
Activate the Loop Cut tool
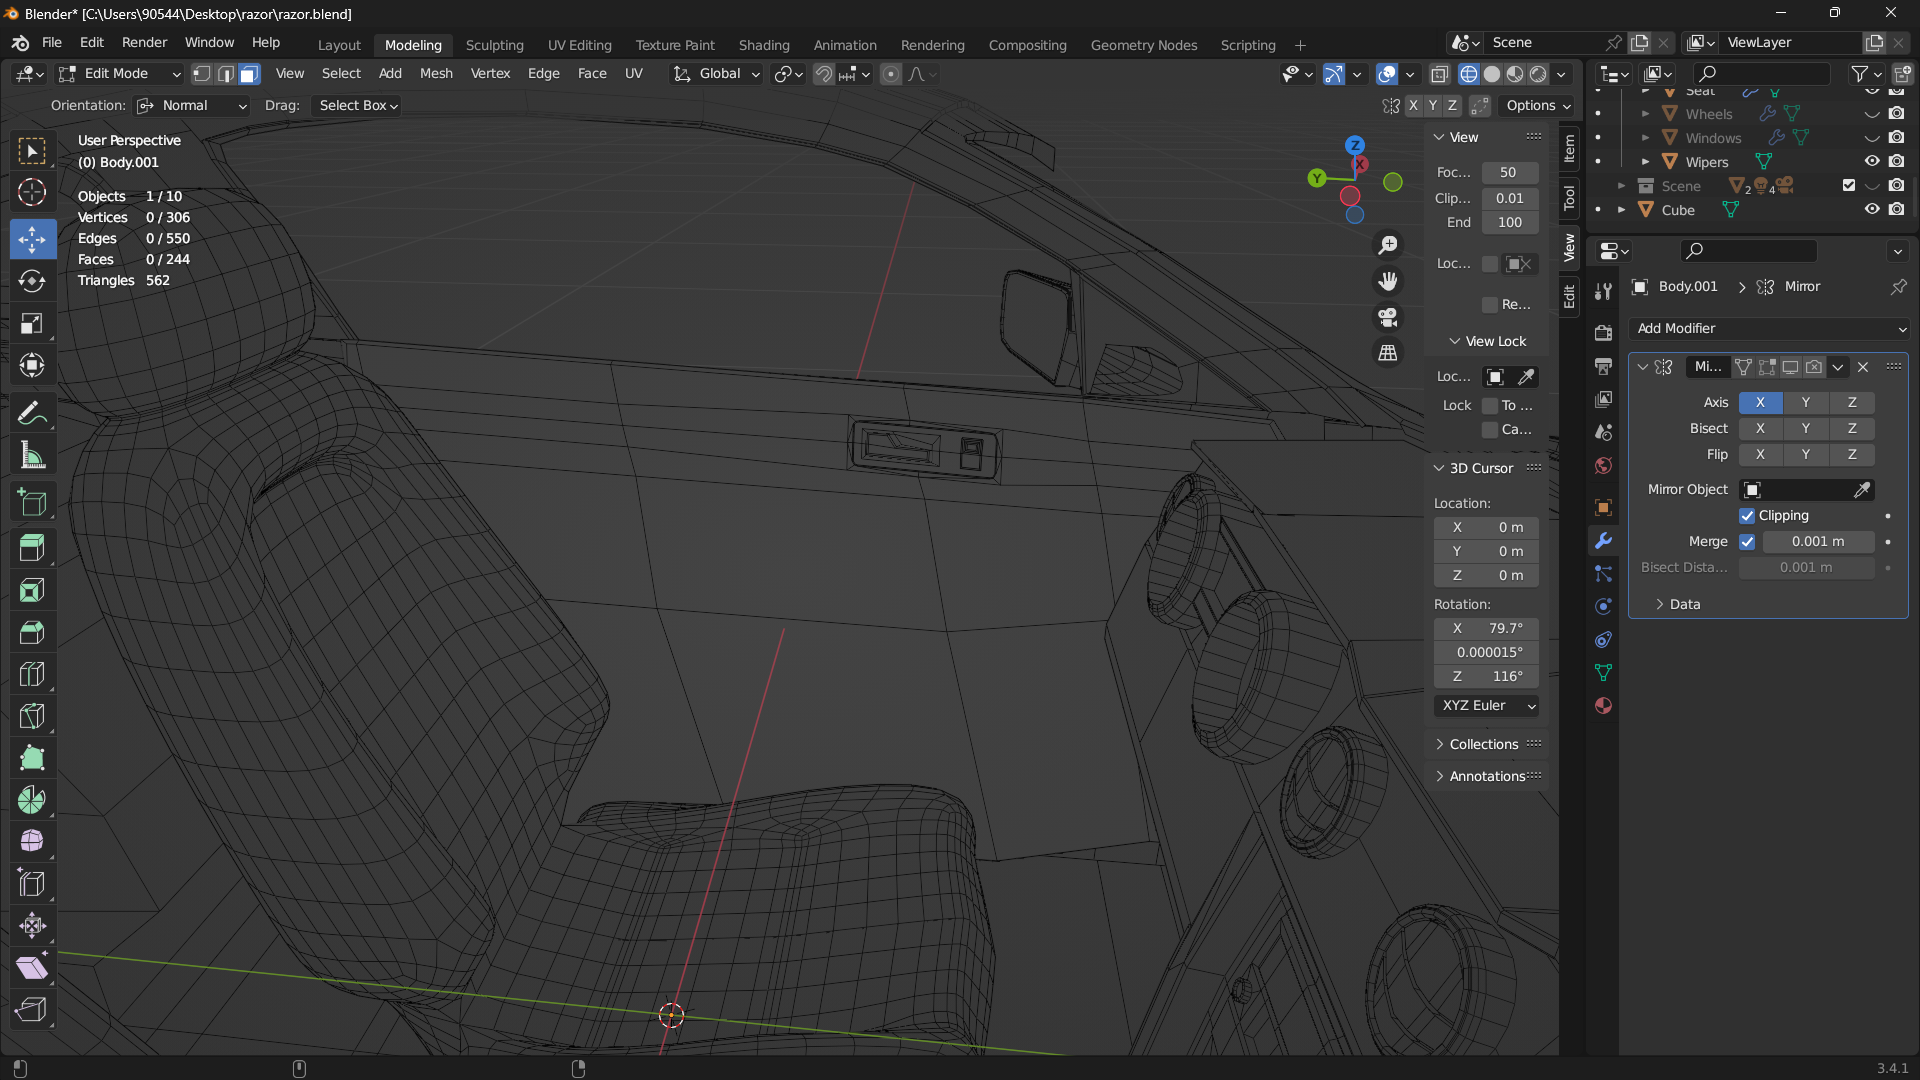[x=32, y=674]
